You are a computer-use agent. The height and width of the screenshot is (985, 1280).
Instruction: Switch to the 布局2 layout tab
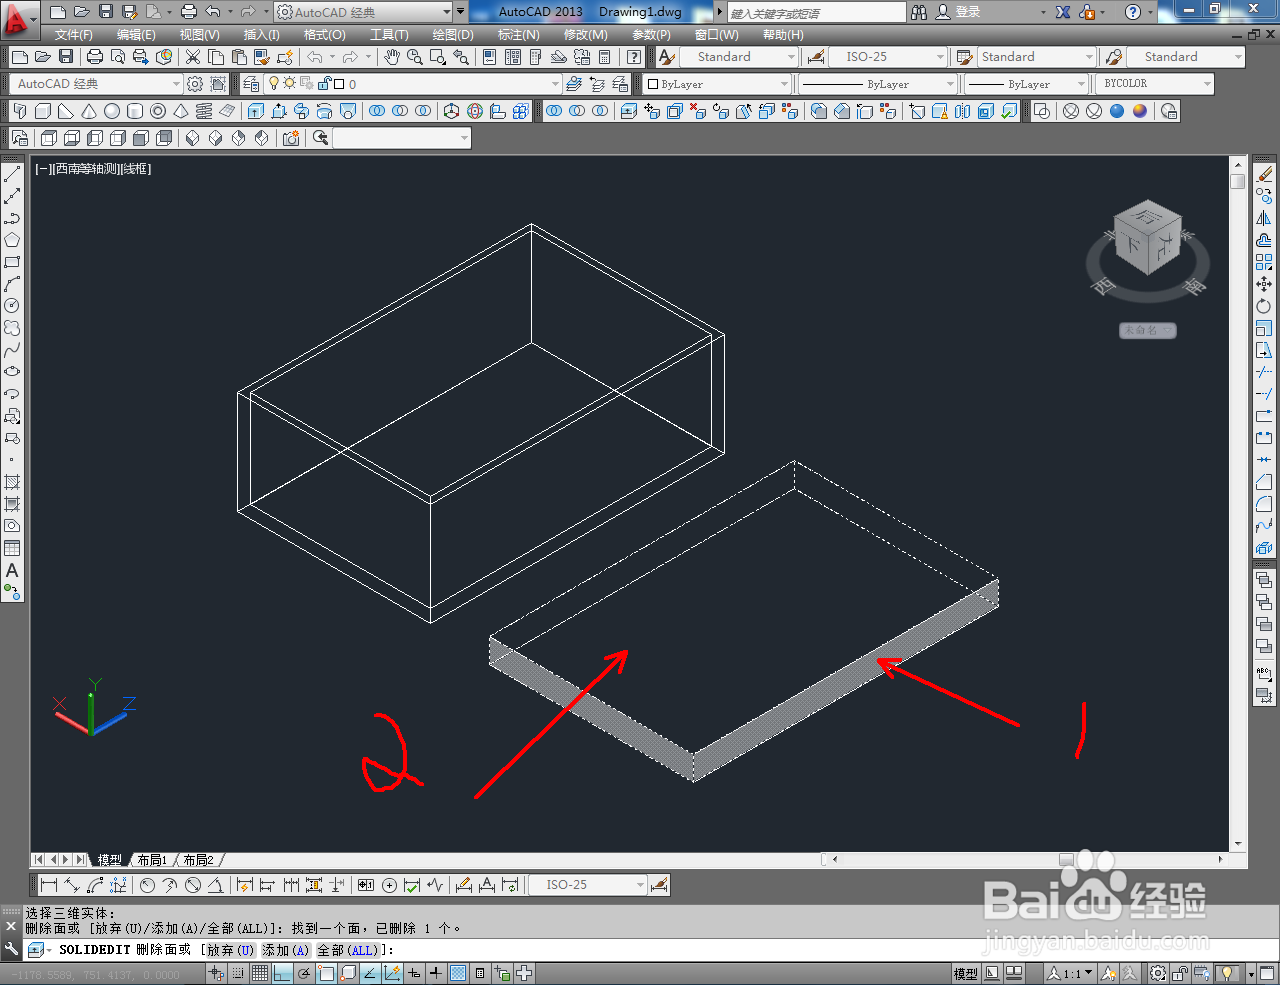coord(198,860)
